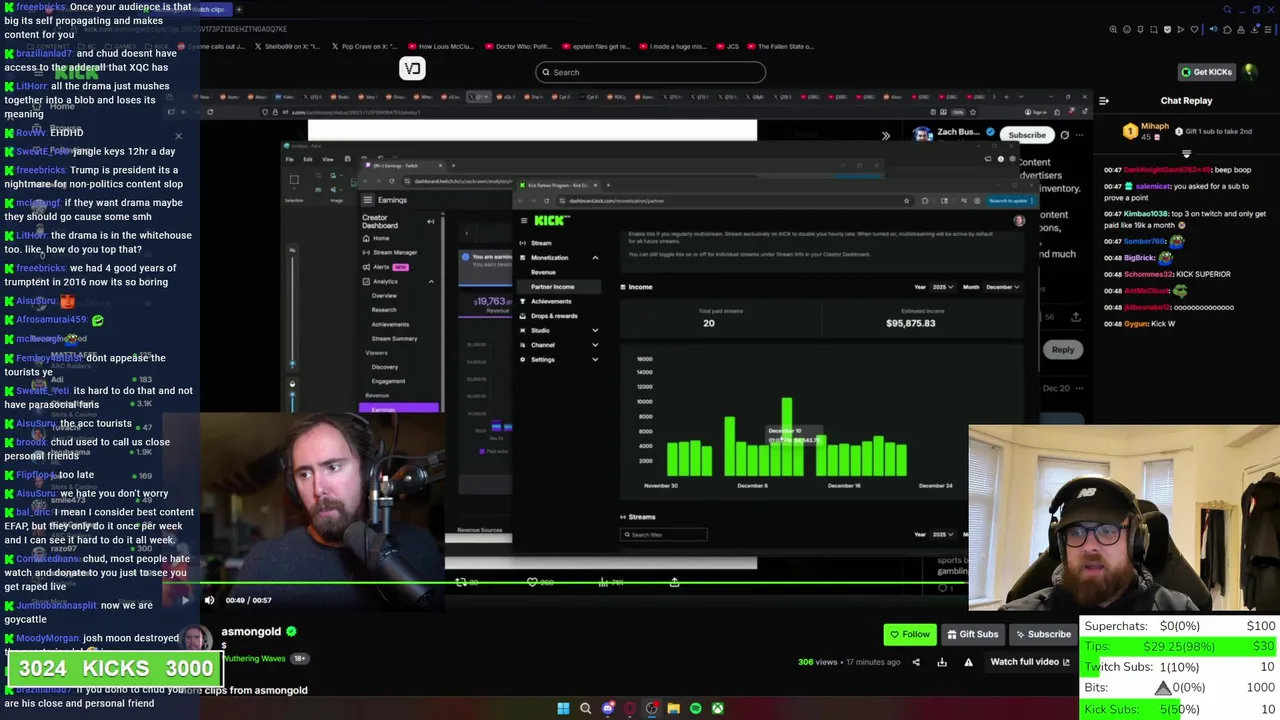1280x720 pixels.
Task: Select Earnings in Twitch sidebar
Action: [x=398, y=408]
